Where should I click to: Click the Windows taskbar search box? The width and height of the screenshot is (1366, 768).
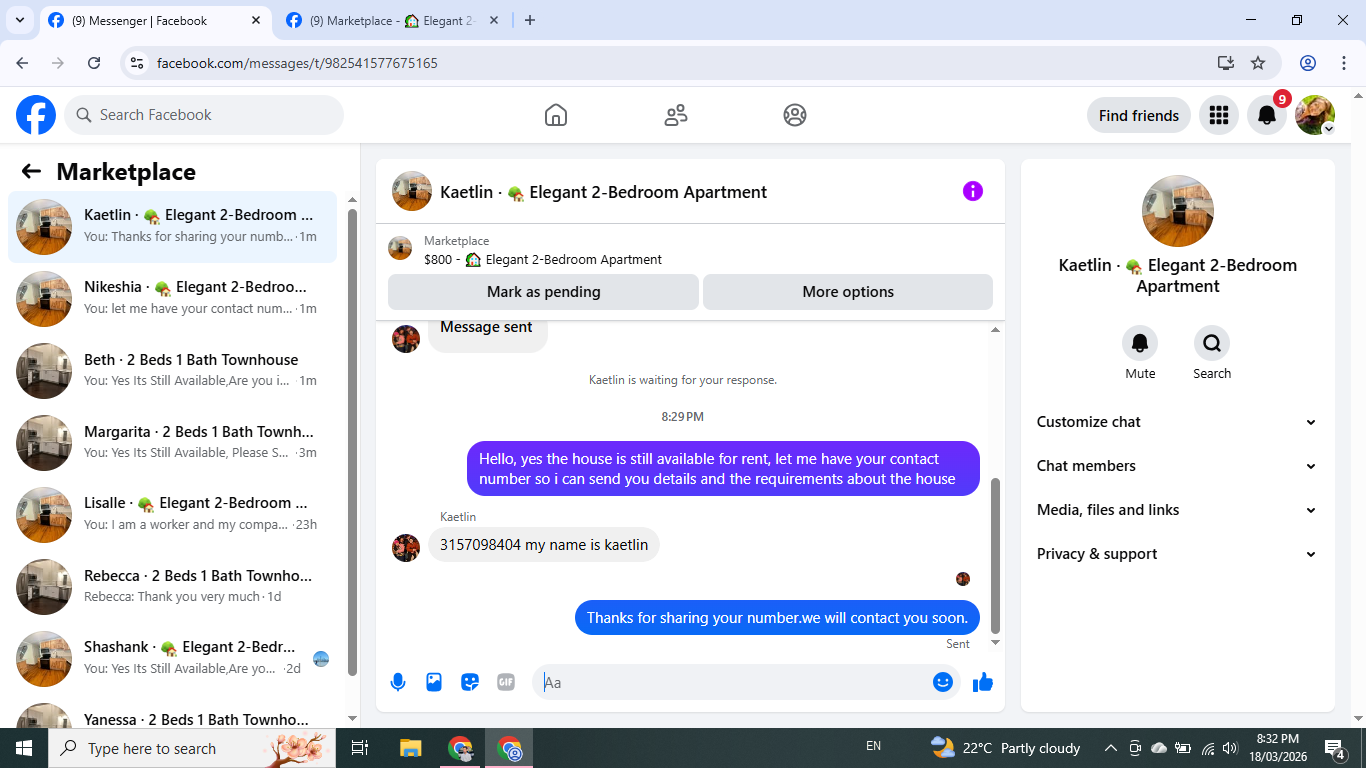pyautogui.click(x=194, y=748)
